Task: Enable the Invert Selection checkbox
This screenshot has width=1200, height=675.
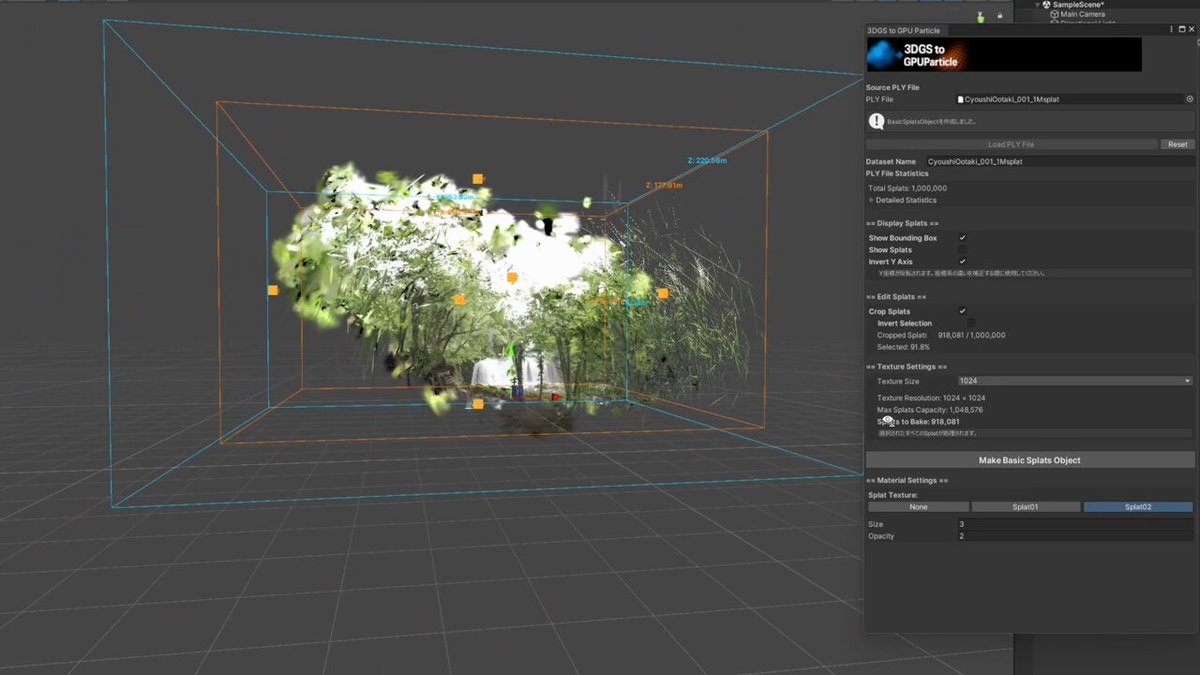Action: point(970,323)
